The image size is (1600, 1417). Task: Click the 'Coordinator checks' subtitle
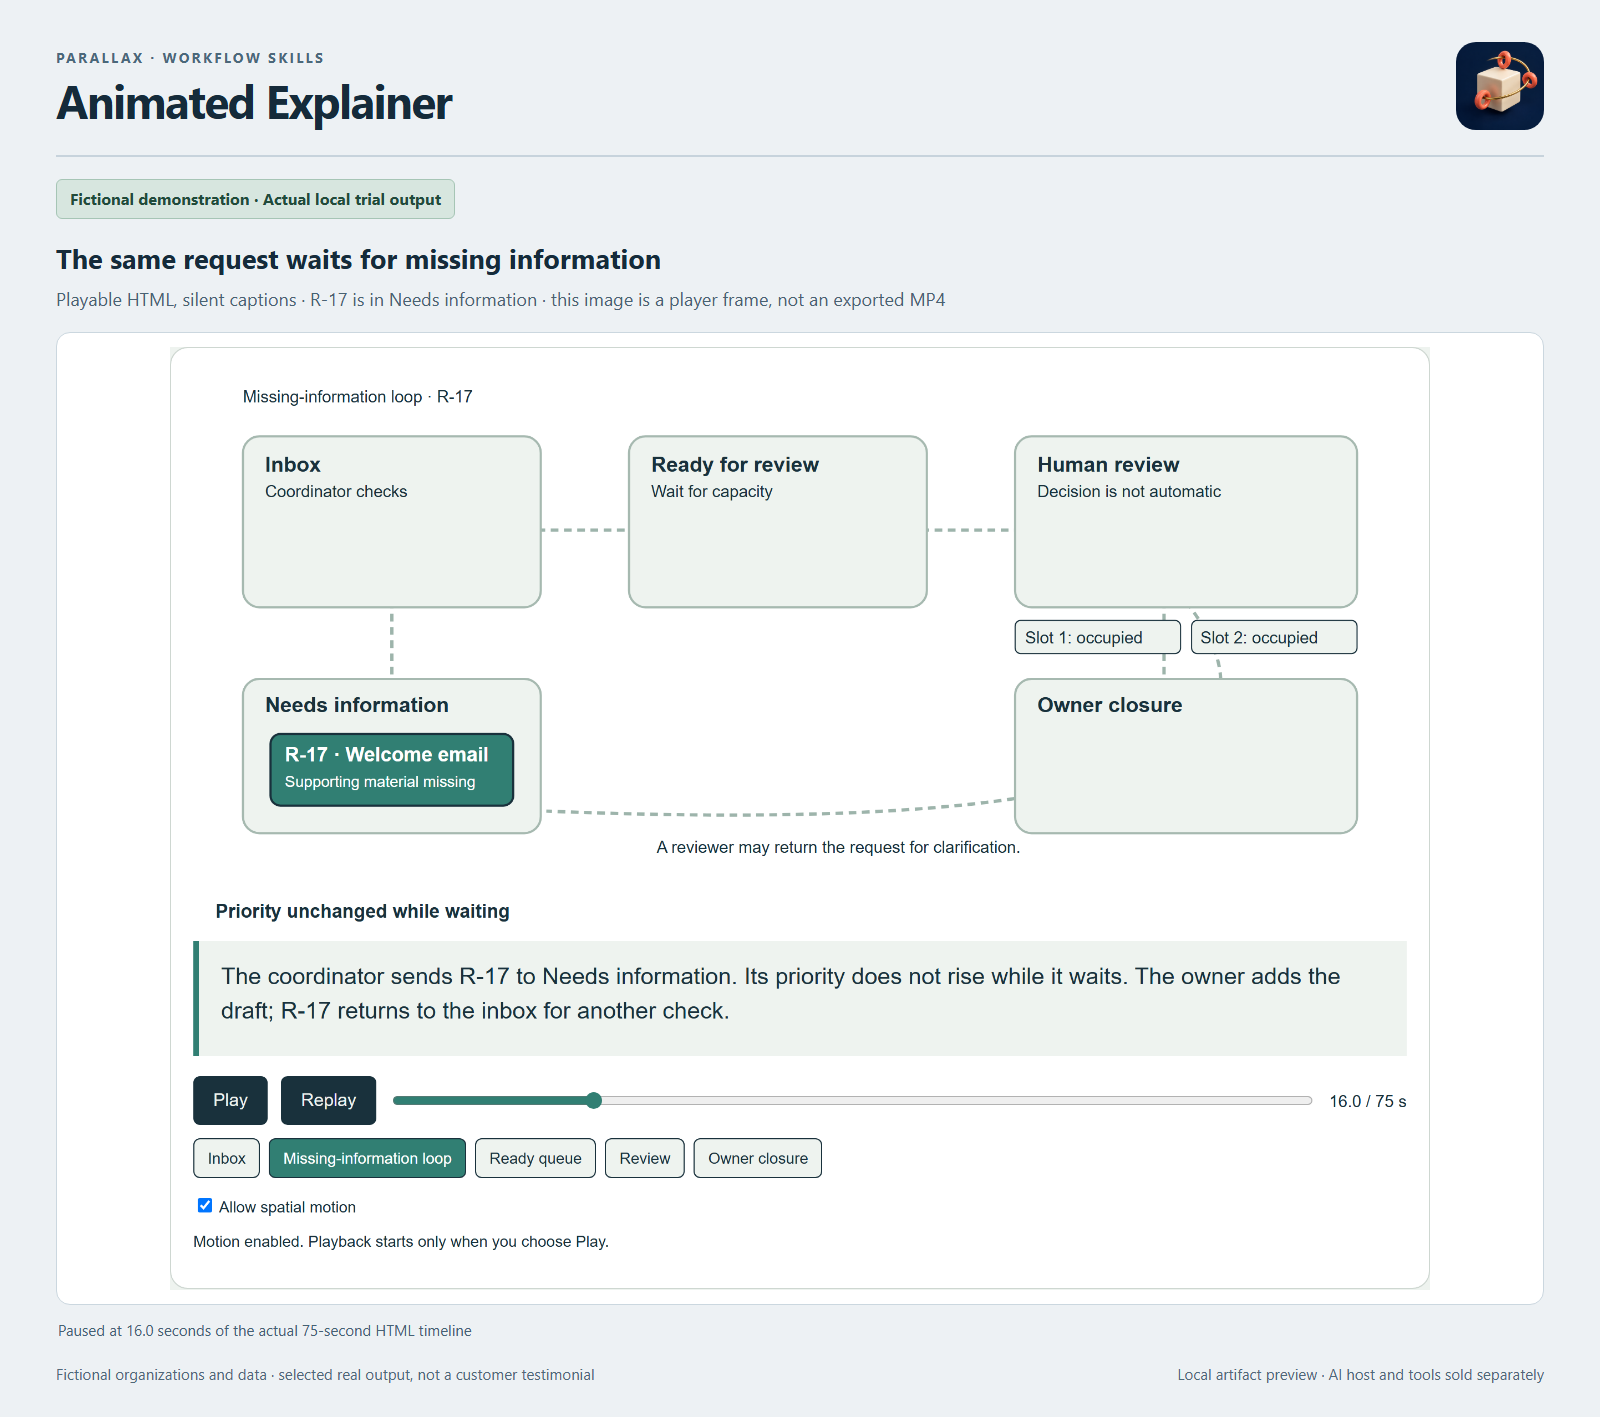(x=336, y=491)
